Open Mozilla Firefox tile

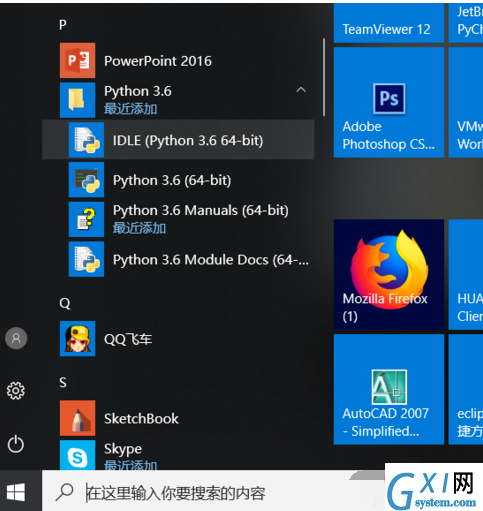pos(389,275)
